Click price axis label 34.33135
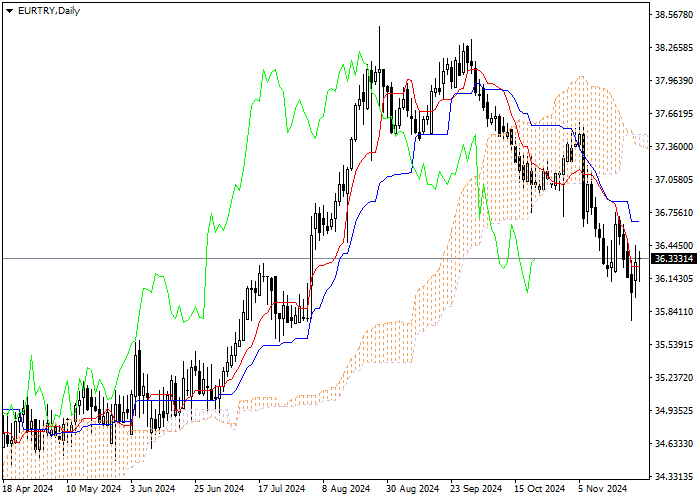This screenshot has width=700, height=500. point(674,477)
